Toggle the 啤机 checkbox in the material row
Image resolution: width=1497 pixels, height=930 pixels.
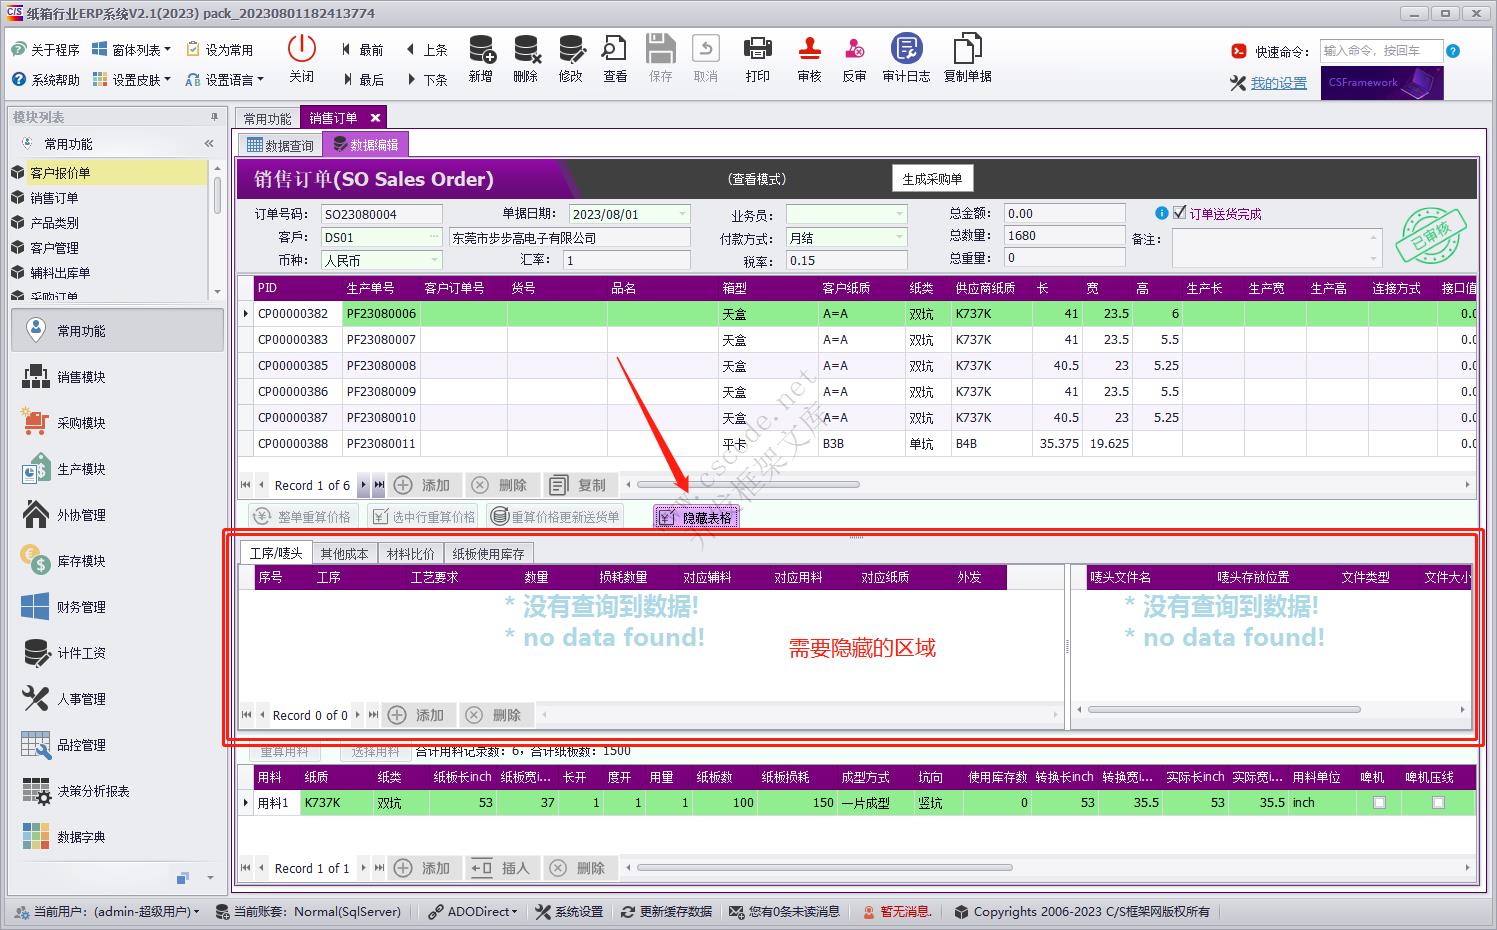pyautogui.click(x=1378, y=802)
